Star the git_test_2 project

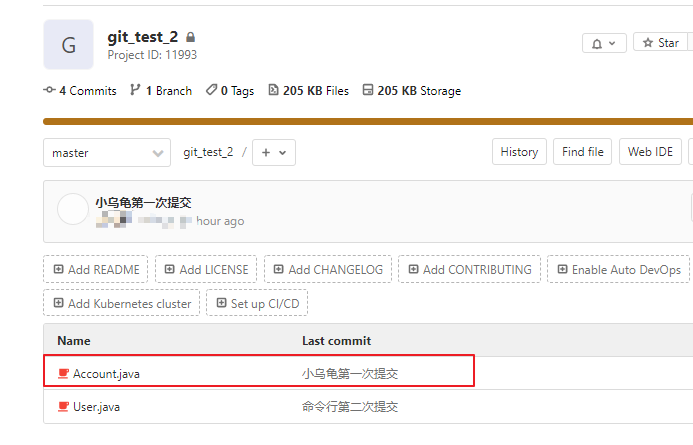660,42
